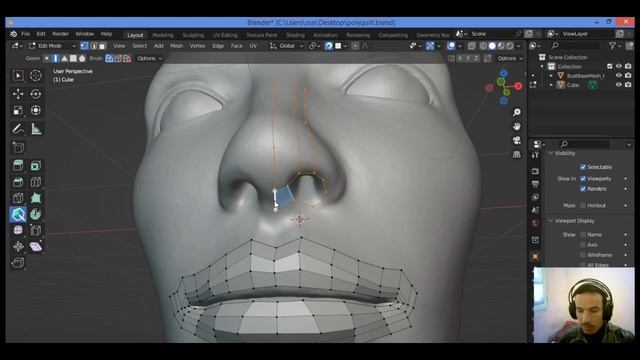The image size is (640, 360).
Task: Select the Spin tool
Action: click(x=36, y=214)
